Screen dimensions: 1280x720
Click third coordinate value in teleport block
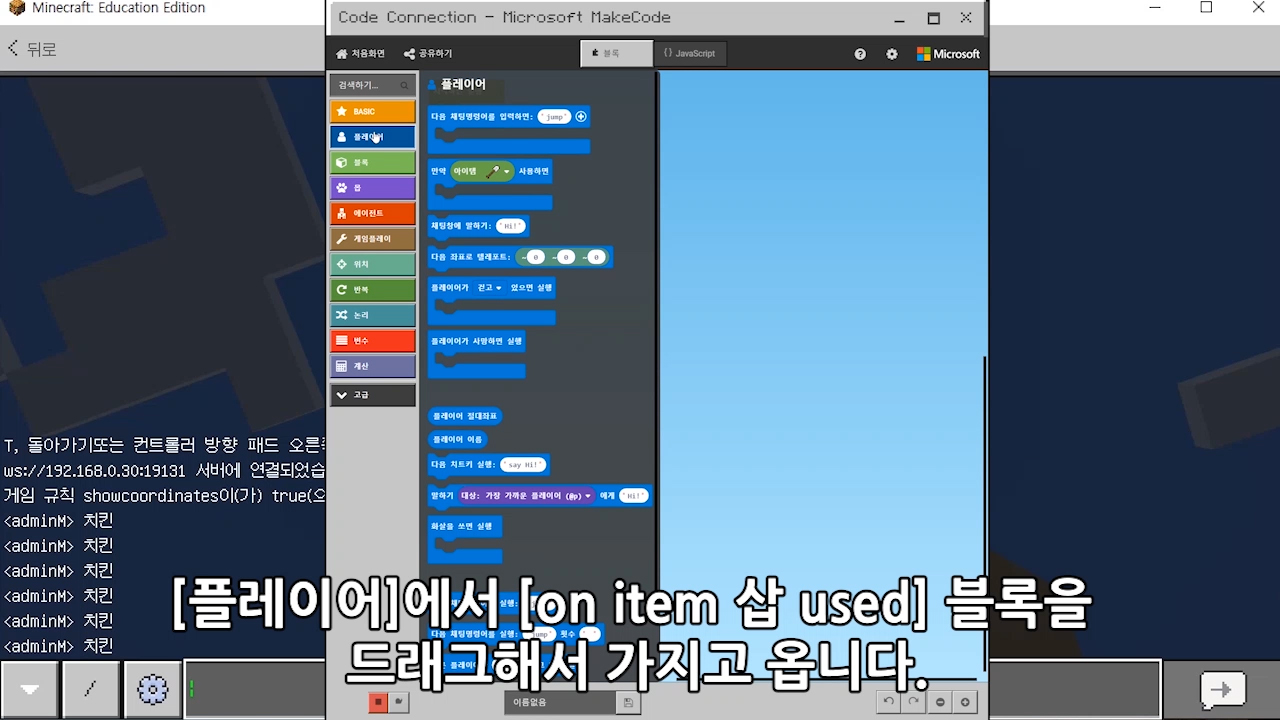click(597, 257)
